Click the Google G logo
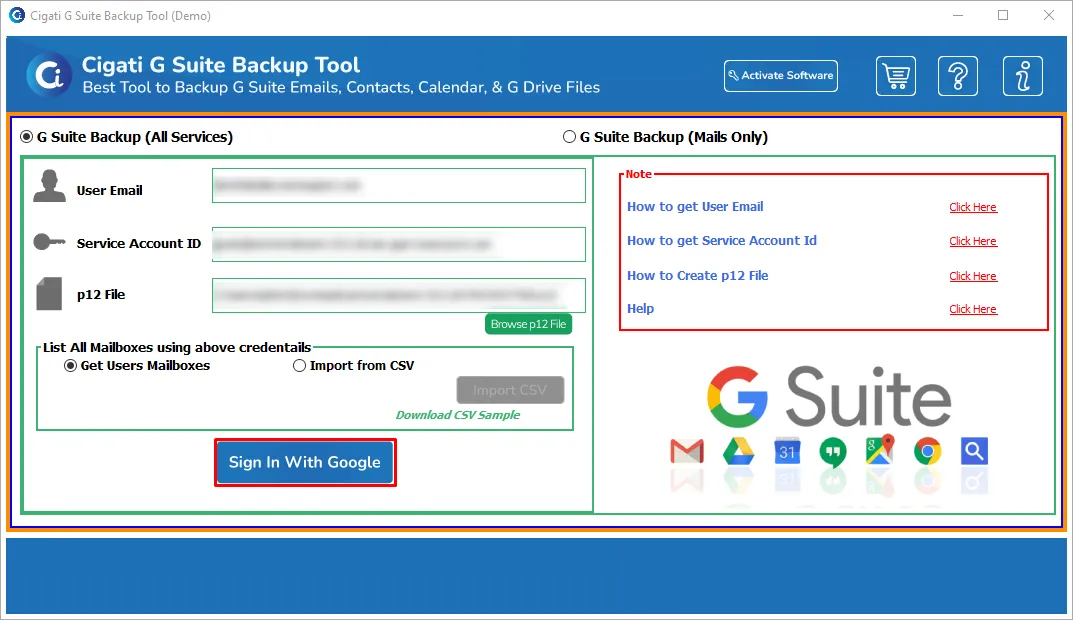The image size is (1073, 620). point(737,397)
